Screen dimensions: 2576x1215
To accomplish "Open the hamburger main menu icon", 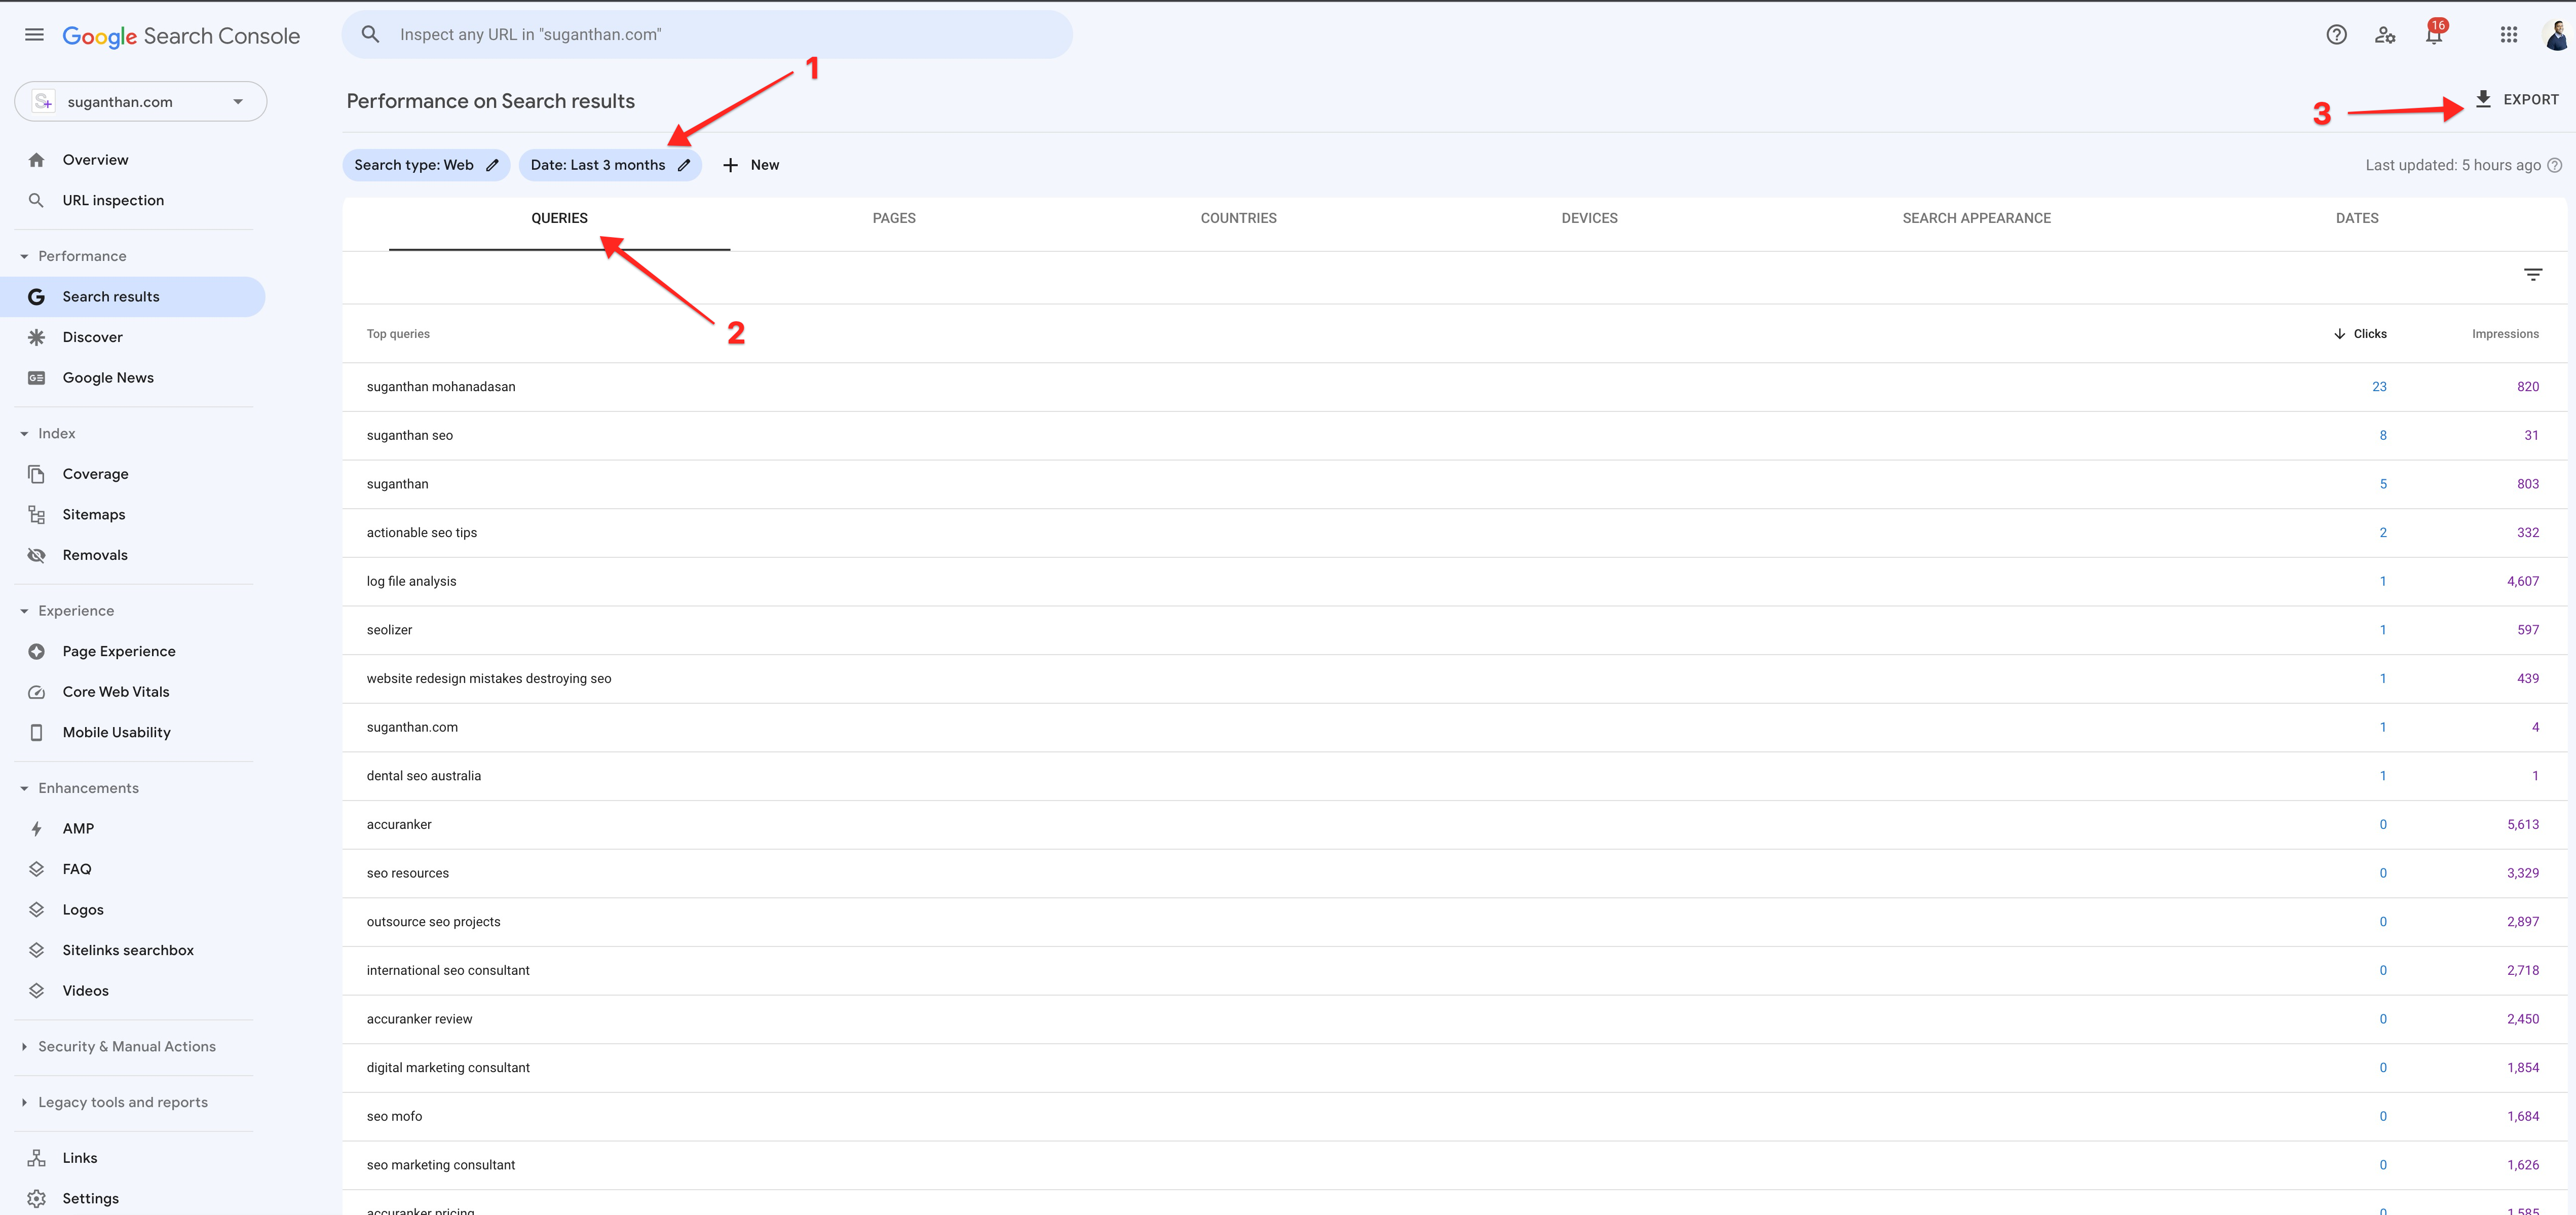I will point(34,35).
